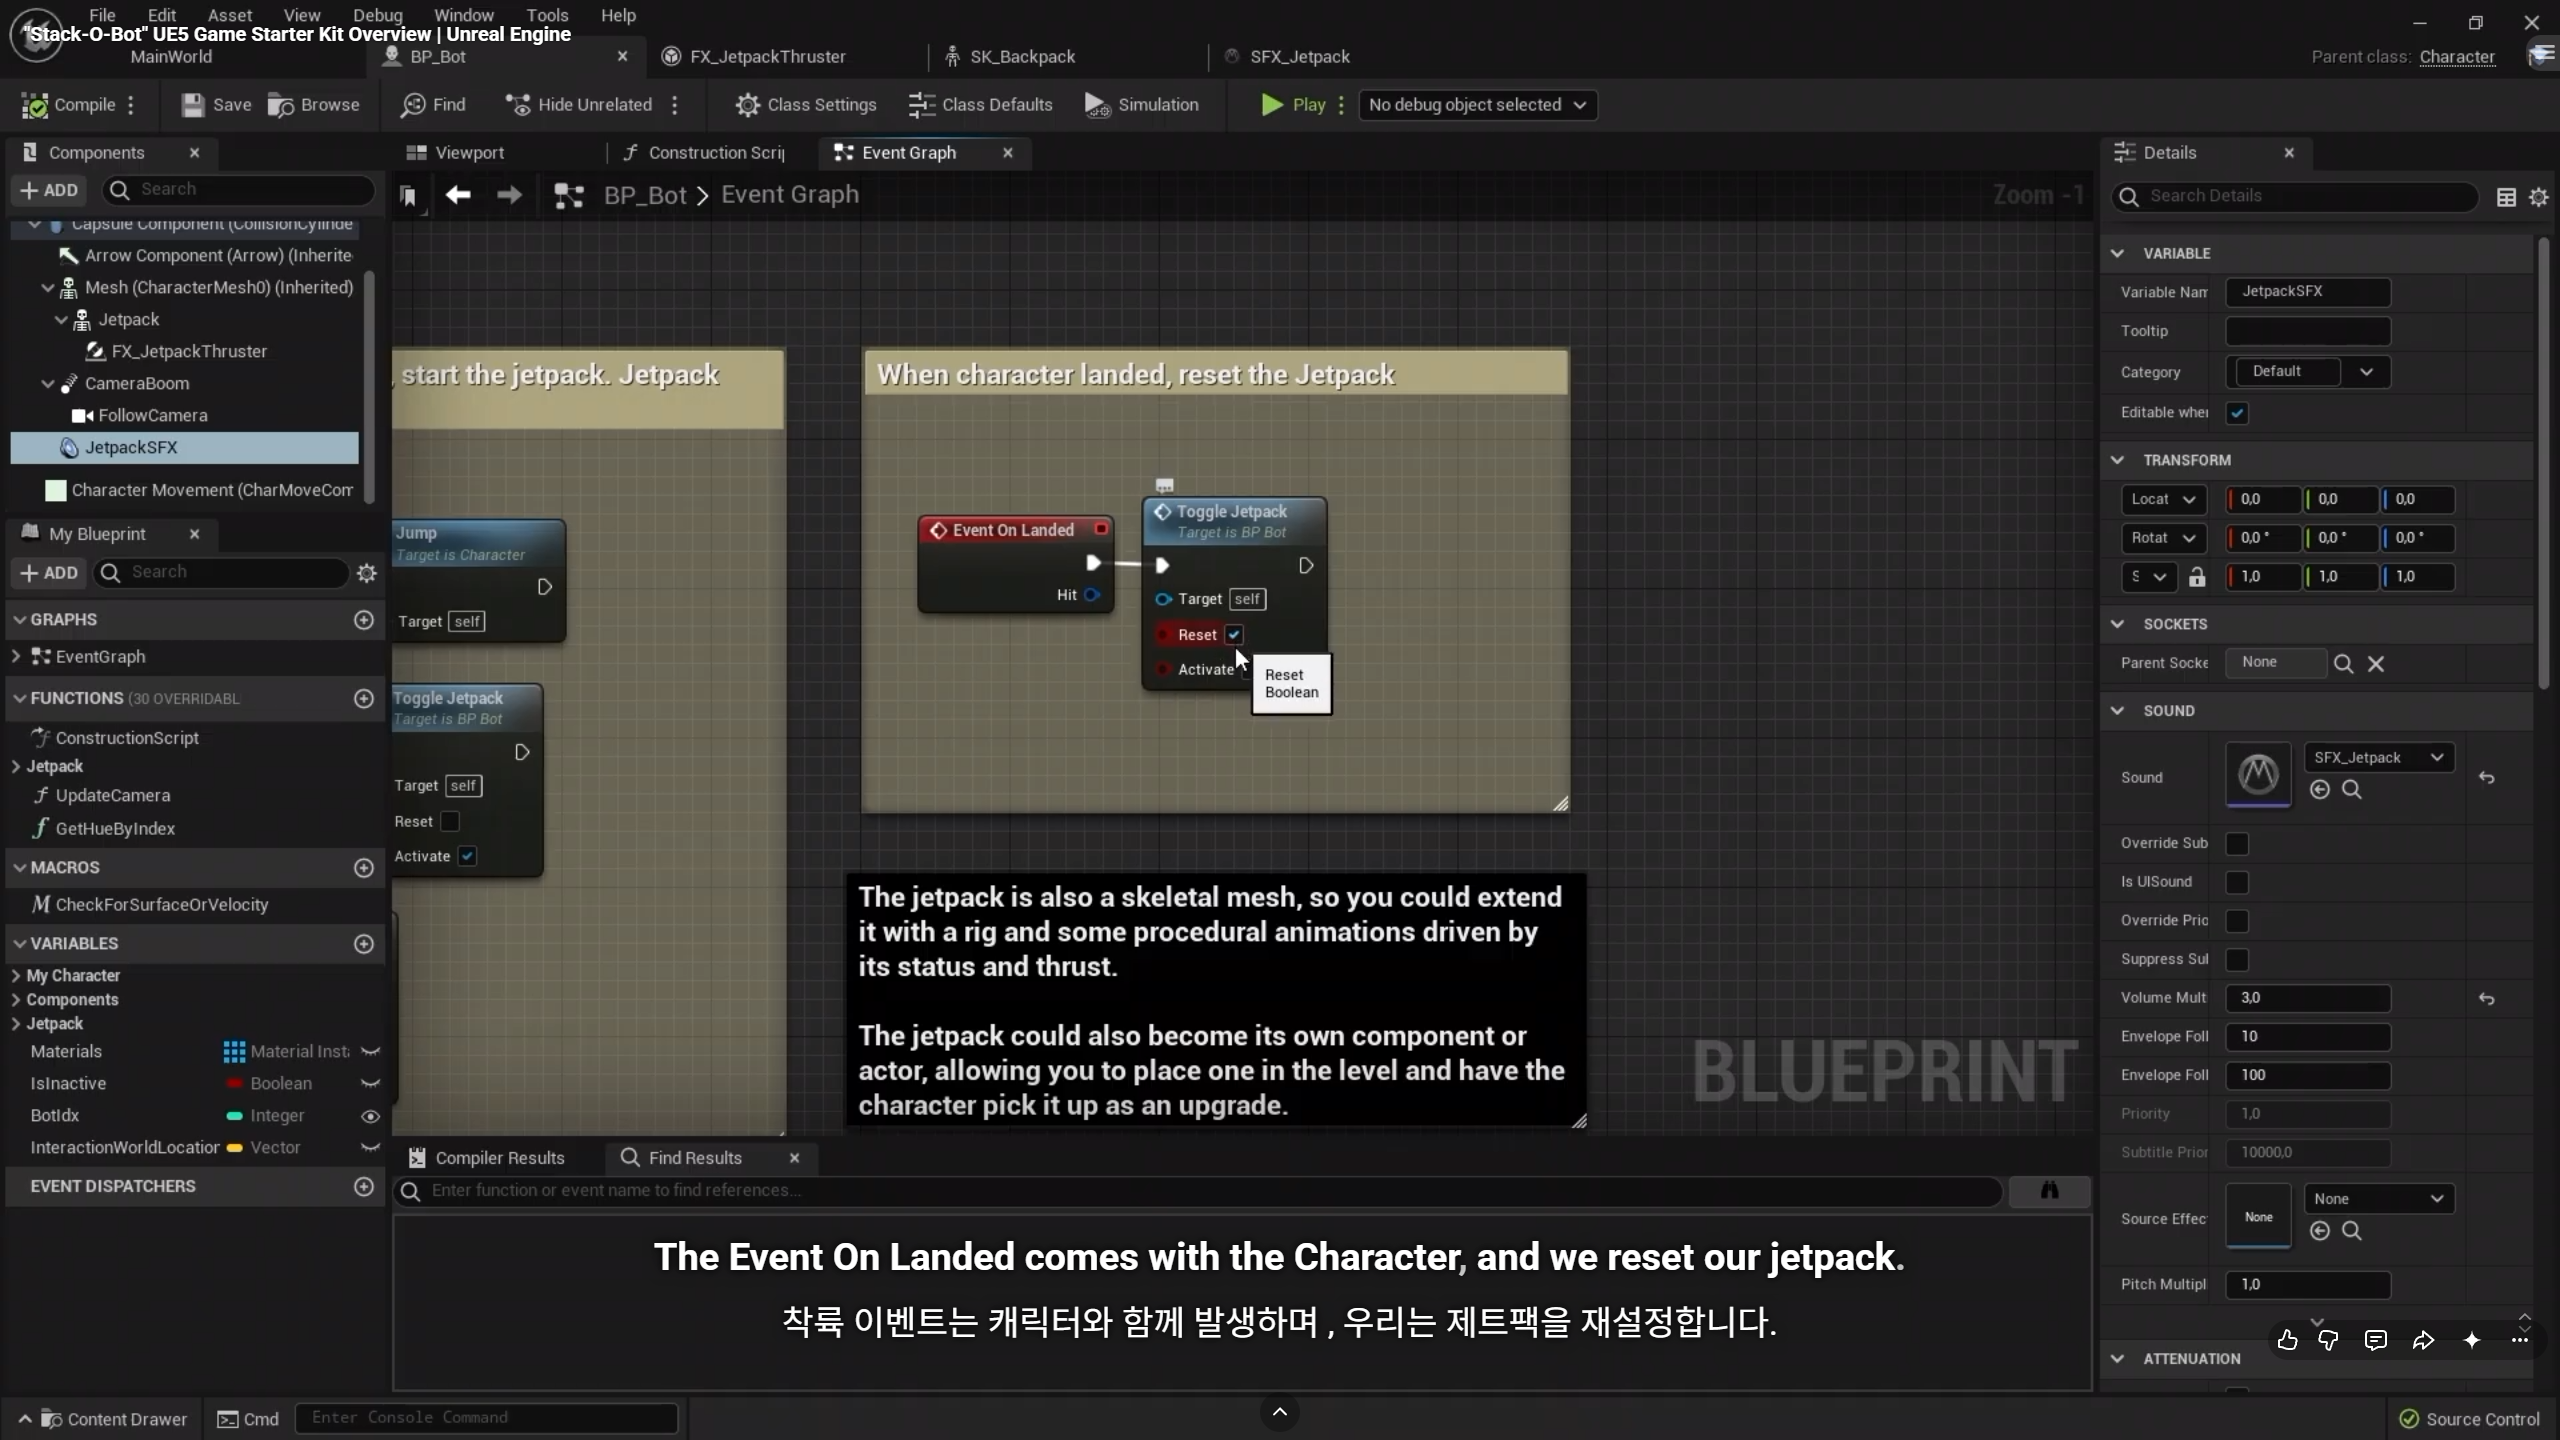The image size is (2560, 1440).
Task: Enable Override Priority checkbox
Action: click(x=2237, y=921)
